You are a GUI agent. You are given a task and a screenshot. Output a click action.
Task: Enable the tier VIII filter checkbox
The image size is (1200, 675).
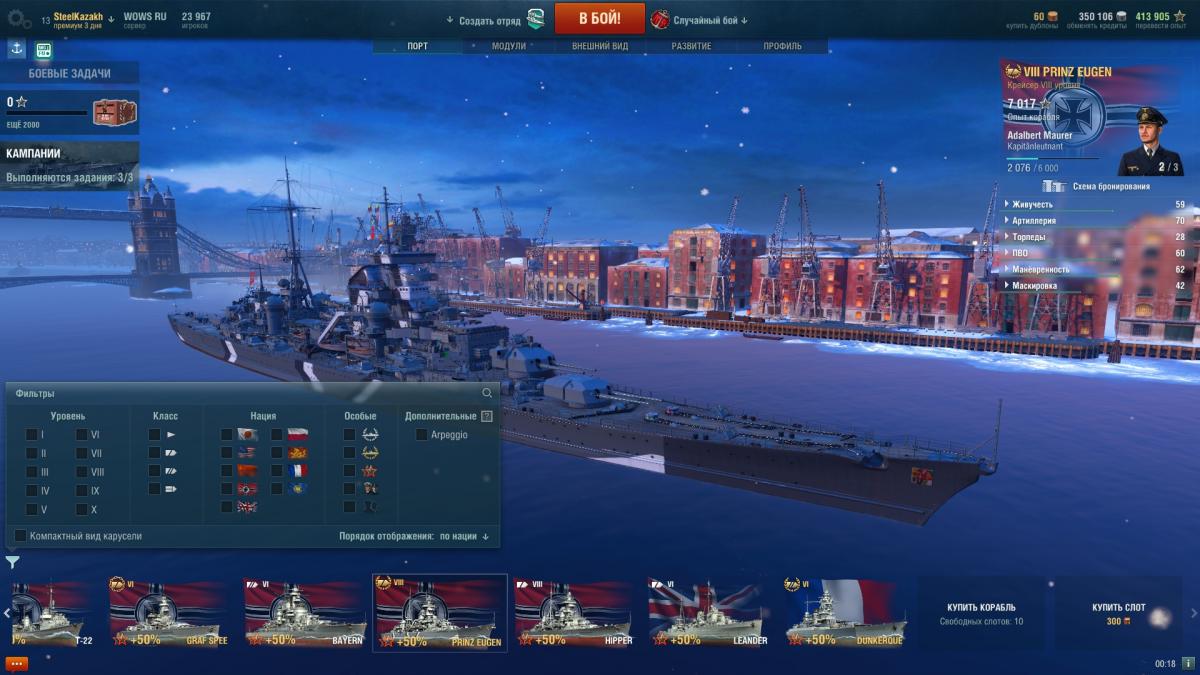click(82, 471)
